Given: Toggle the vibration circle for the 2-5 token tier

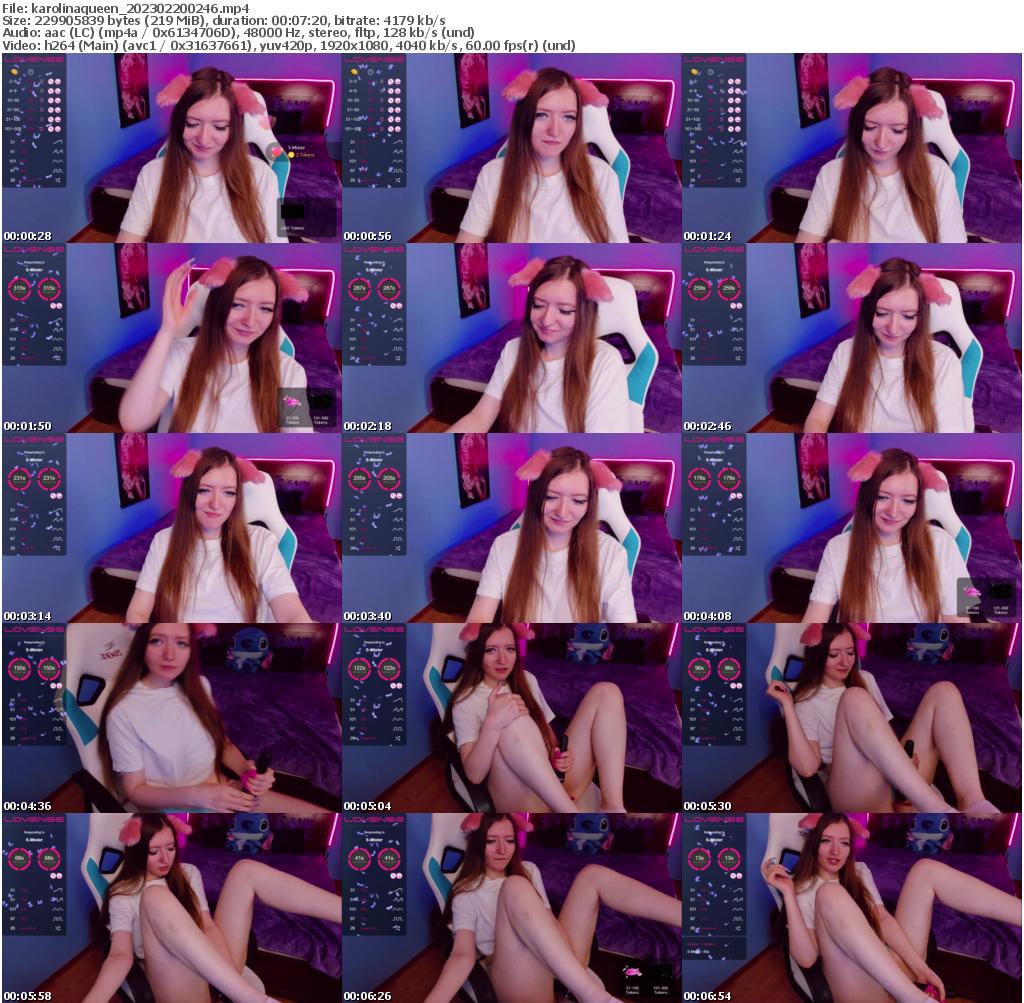Looking at the screenshot, I should pyautogui.click(x=51, y=81).
